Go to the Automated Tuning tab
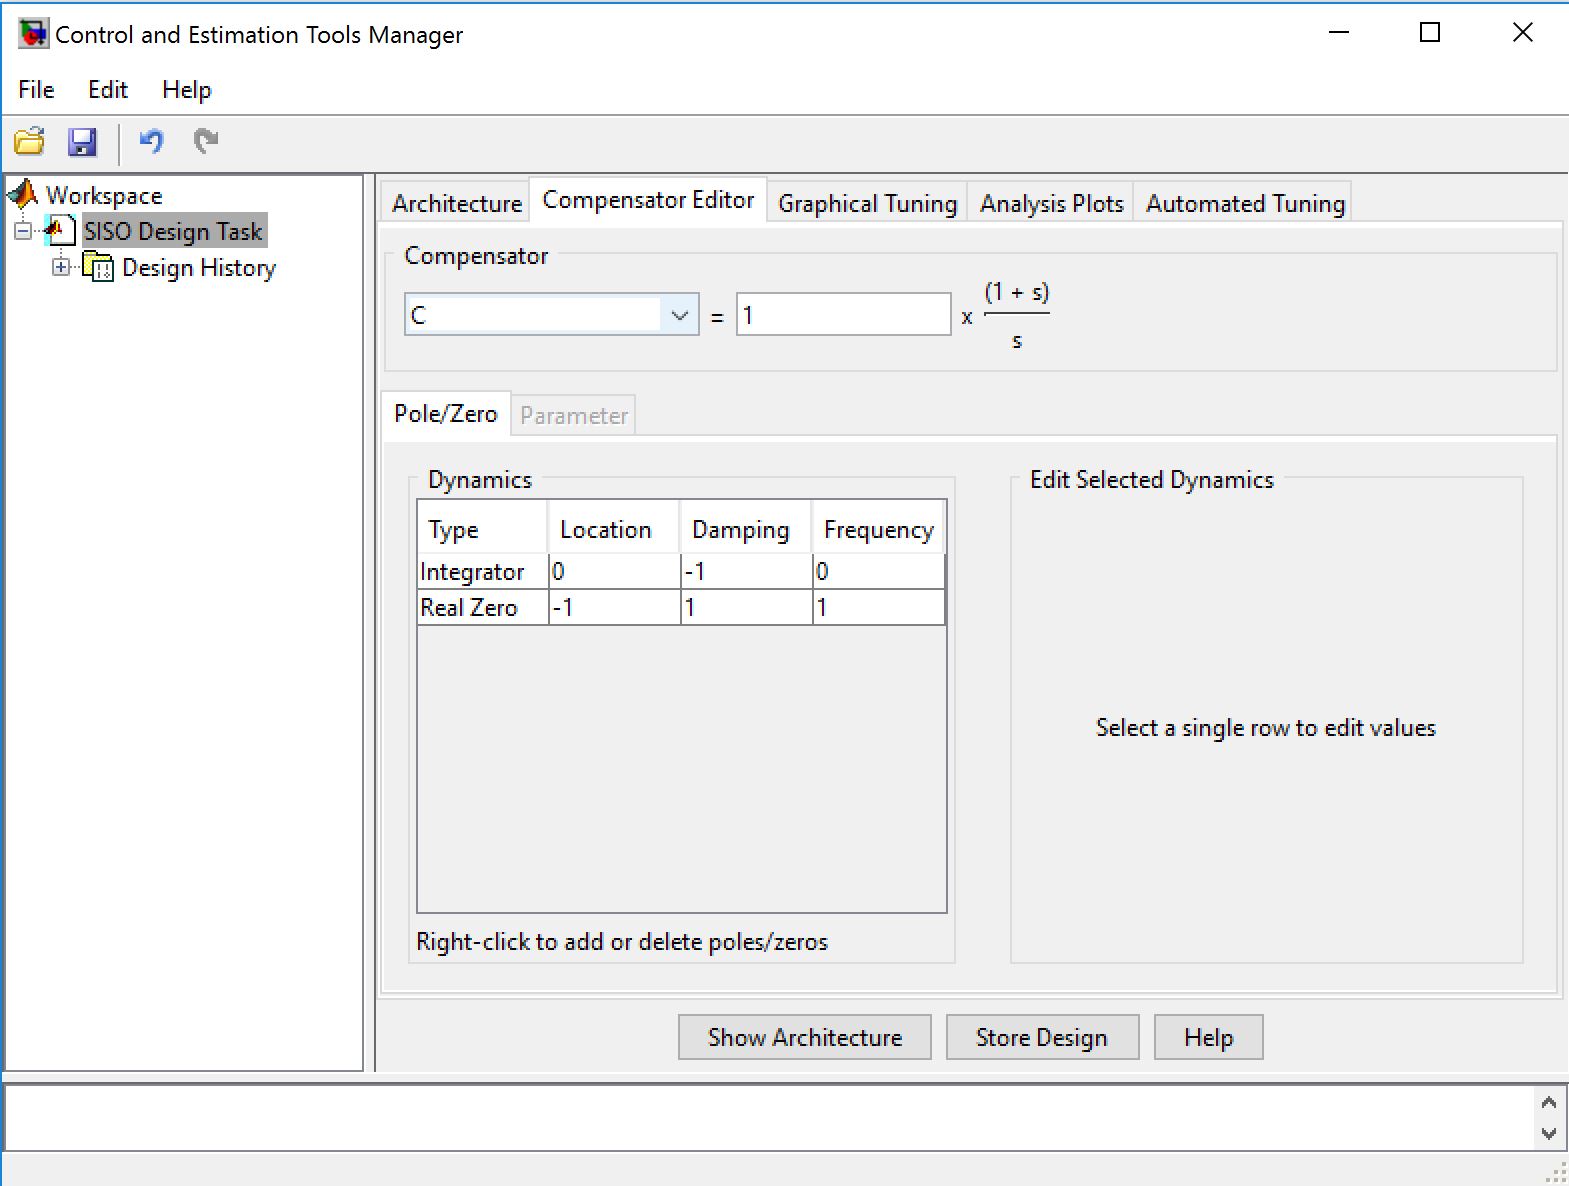The image size is (1569, 1186). click(x=1245, y=203)
